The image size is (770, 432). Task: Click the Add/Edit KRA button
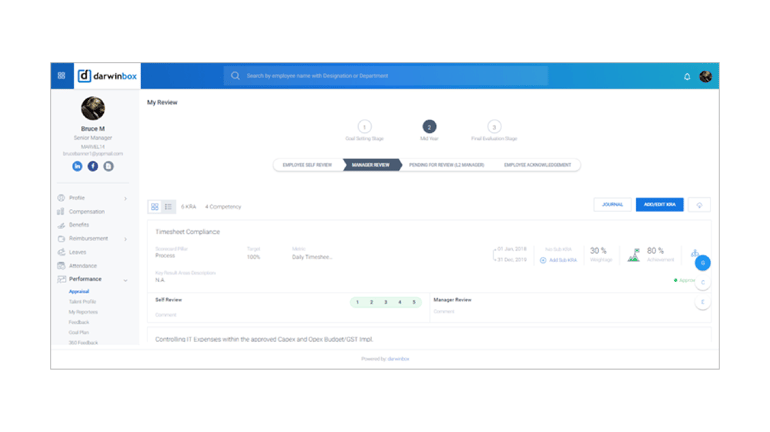click(660, 205)
